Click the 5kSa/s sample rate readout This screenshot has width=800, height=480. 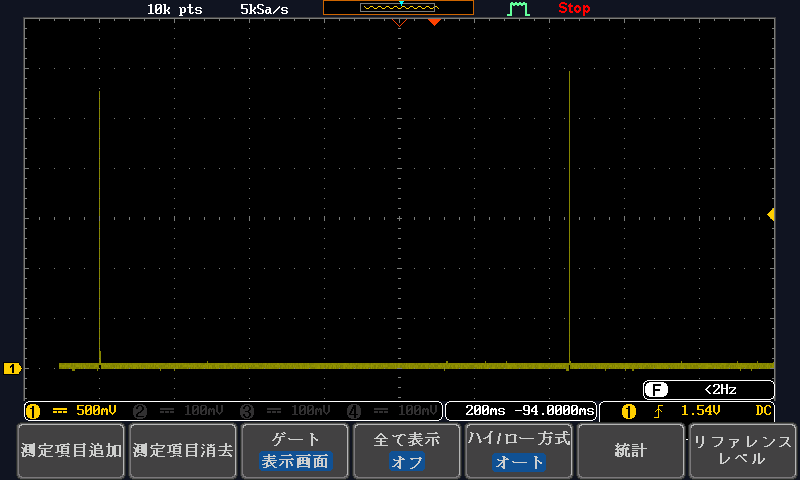coord(264,10)
